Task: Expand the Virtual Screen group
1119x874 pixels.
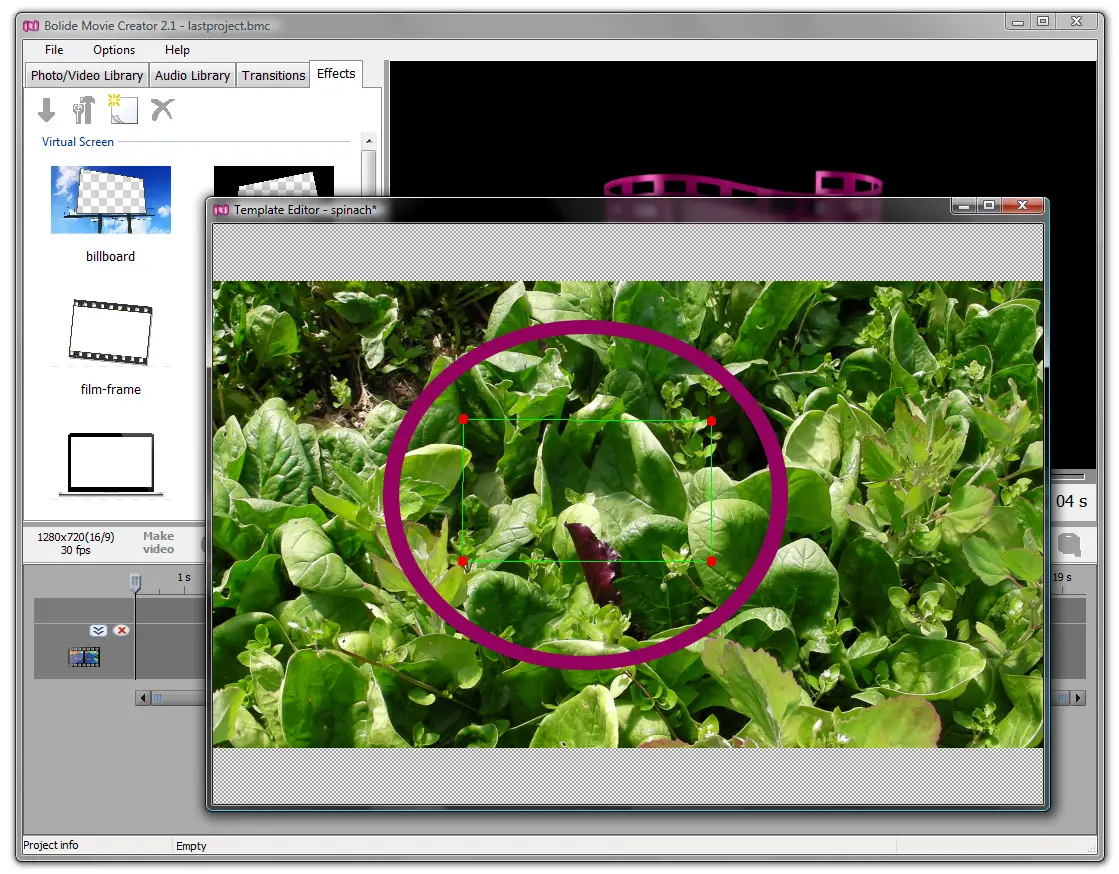Action: [77, 141]
